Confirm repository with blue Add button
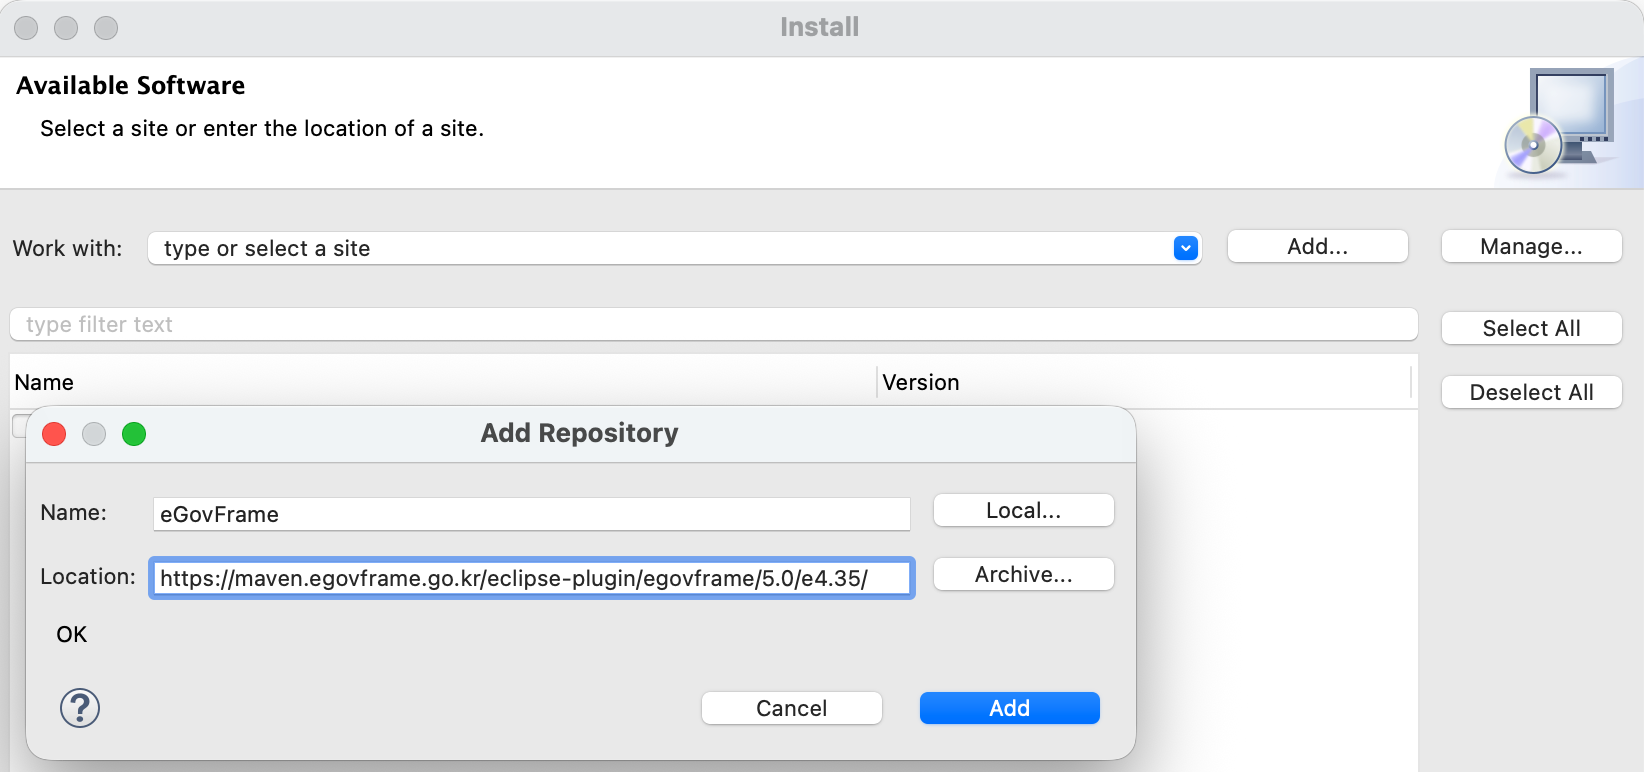This screenshot has height=772, width=1644. (x=1009, y=708)
